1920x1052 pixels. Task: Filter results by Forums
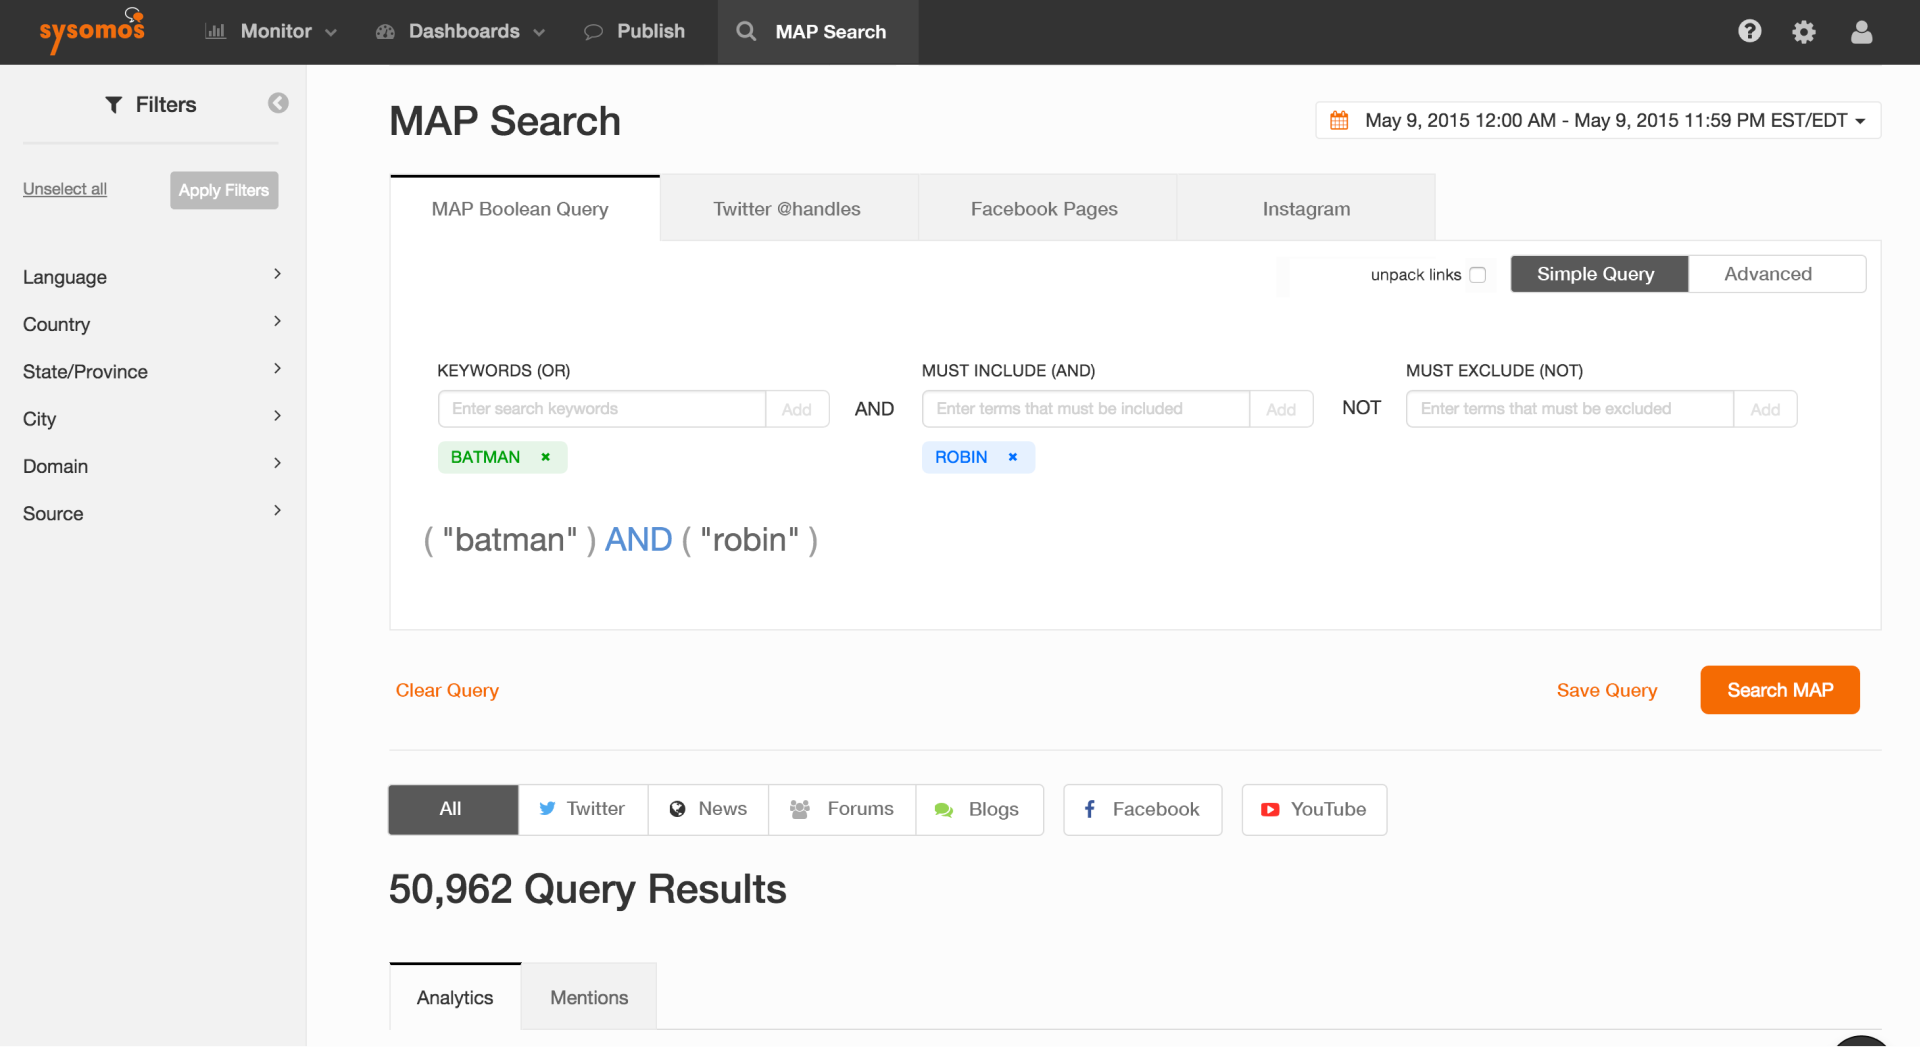842,809
